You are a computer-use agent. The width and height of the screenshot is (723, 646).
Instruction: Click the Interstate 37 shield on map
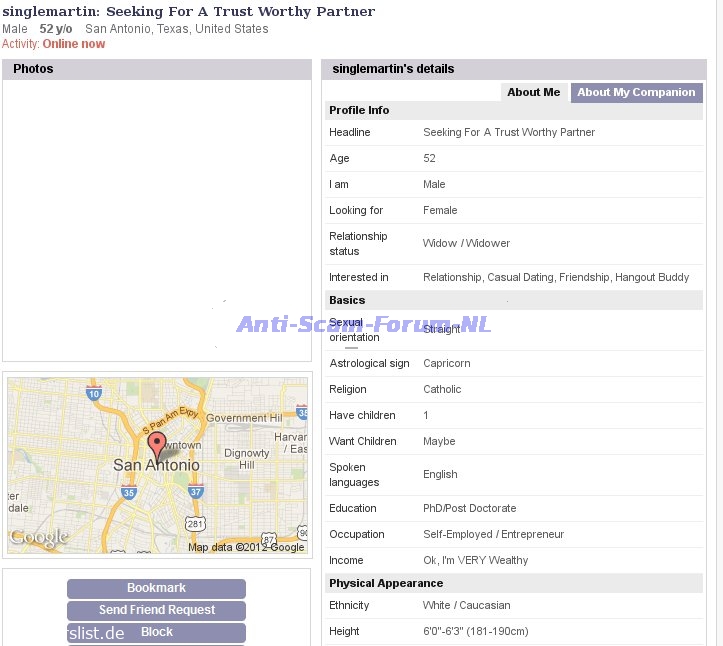coord(196,491)
